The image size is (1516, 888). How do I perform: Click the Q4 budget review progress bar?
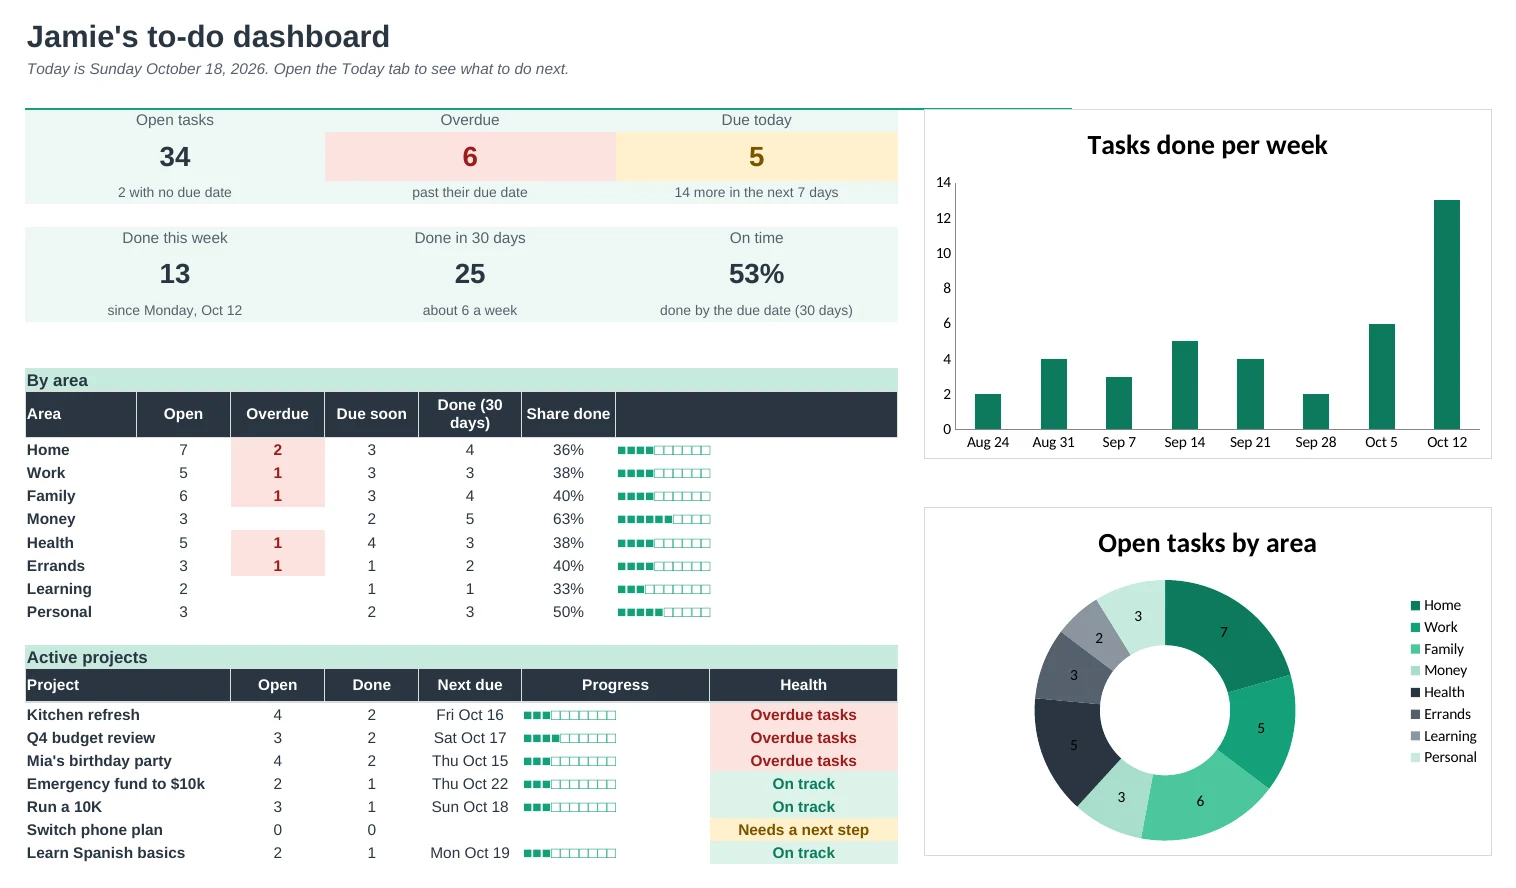click(x=570, y=739)
